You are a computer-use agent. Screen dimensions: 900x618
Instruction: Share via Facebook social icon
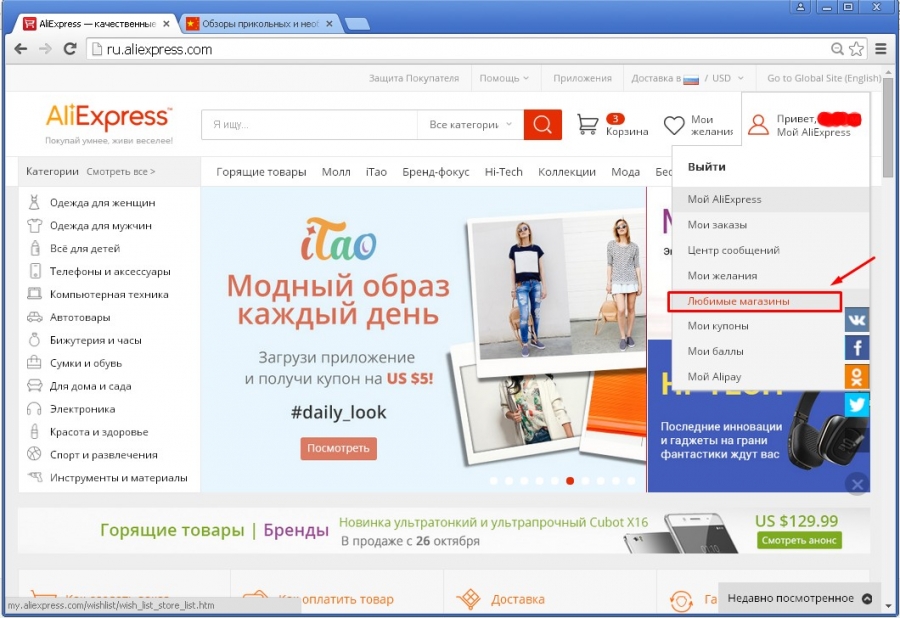click(x=857, y=348)
